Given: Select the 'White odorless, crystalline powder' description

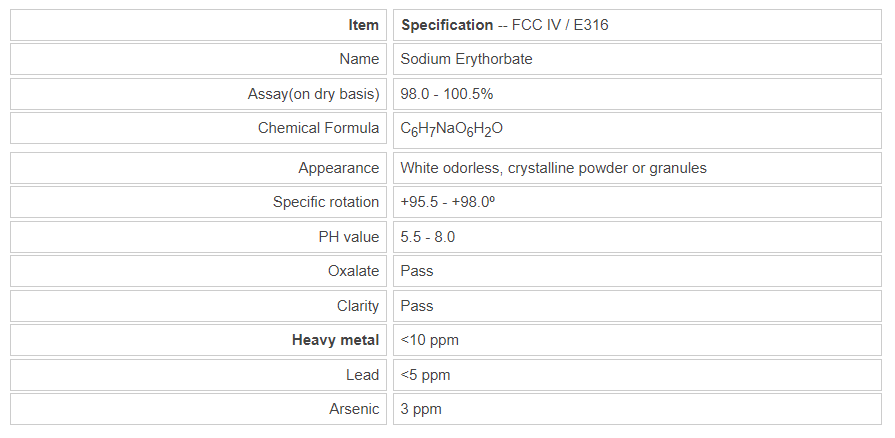Looking at the screenshot, I should pos(553,168).
